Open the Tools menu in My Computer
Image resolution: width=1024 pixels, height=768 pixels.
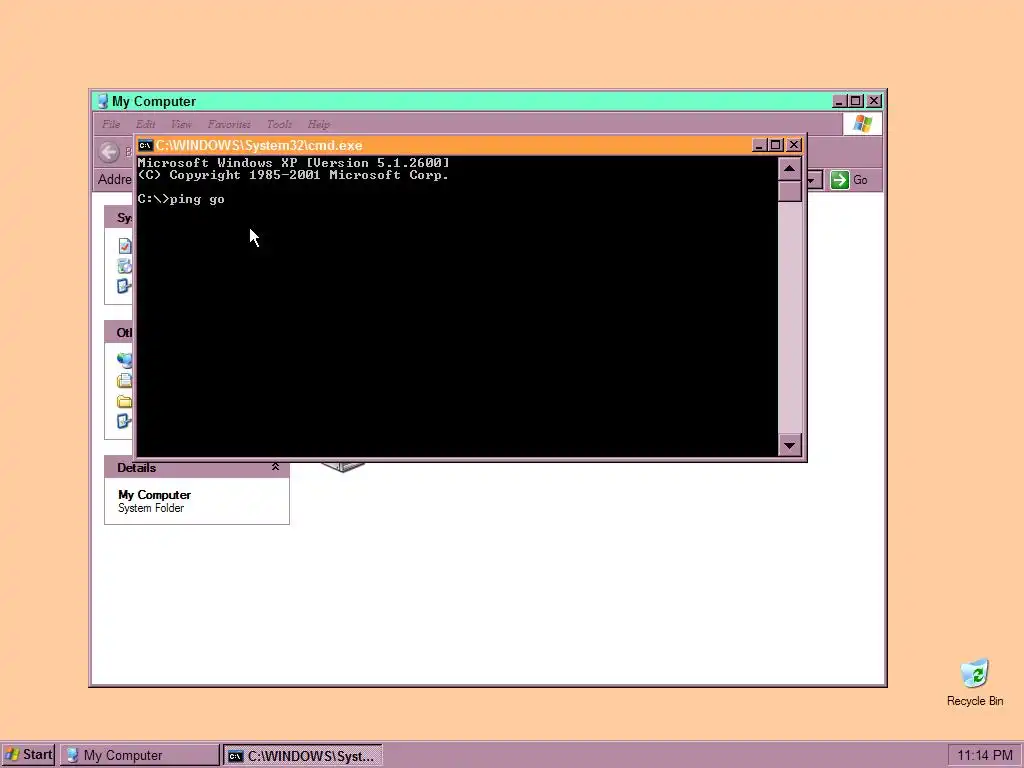[x=279, y=124]
